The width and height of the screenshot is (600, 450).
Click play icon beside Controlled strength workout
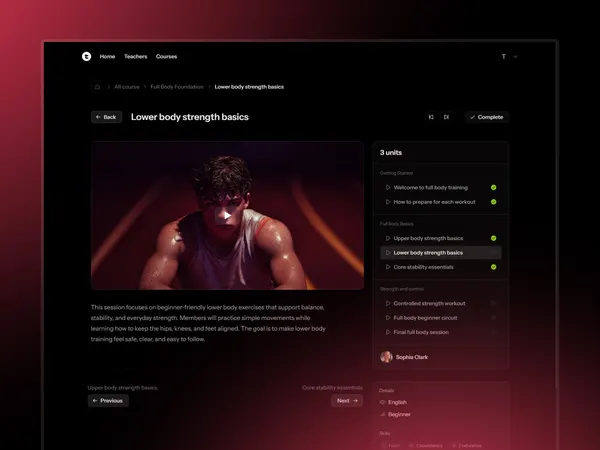click(x=388, y=303)
